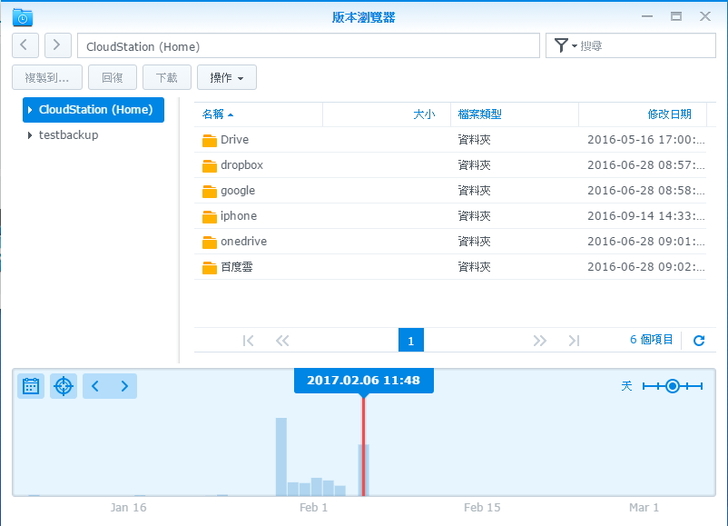Click the search filter funnel icon

coord(561,46)
